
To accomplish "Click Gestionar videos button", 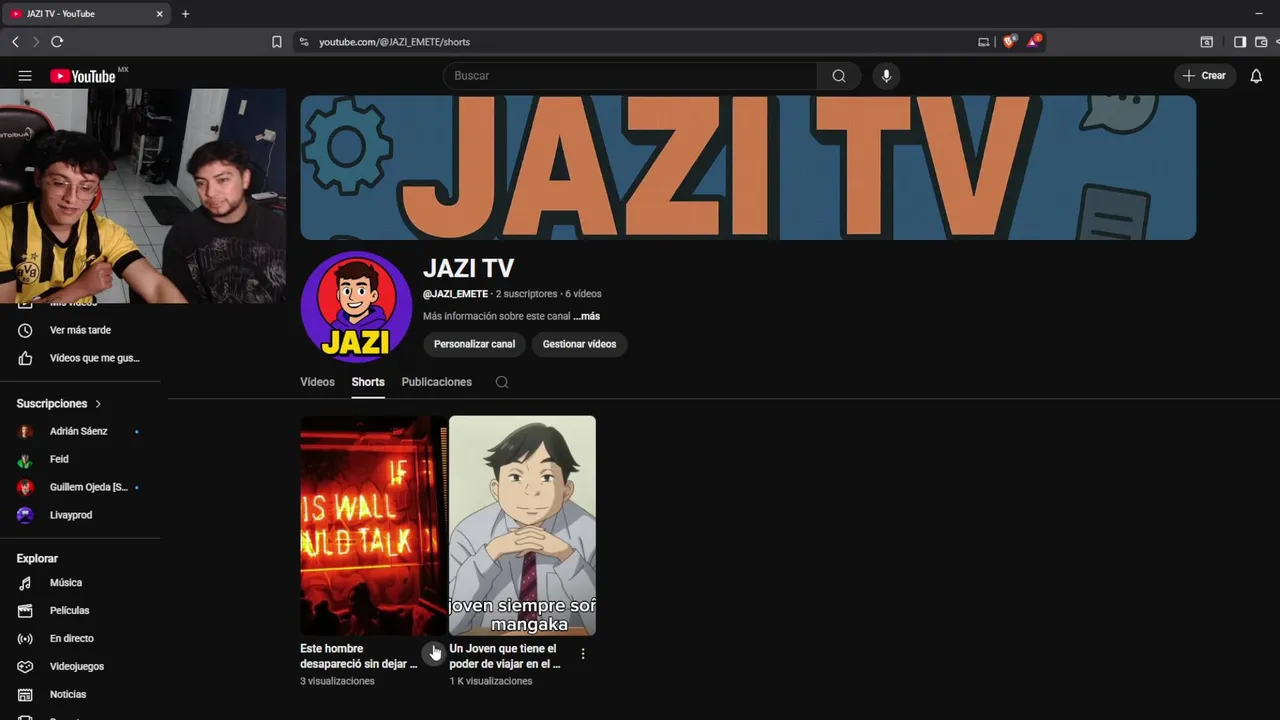I will point(579,344).
